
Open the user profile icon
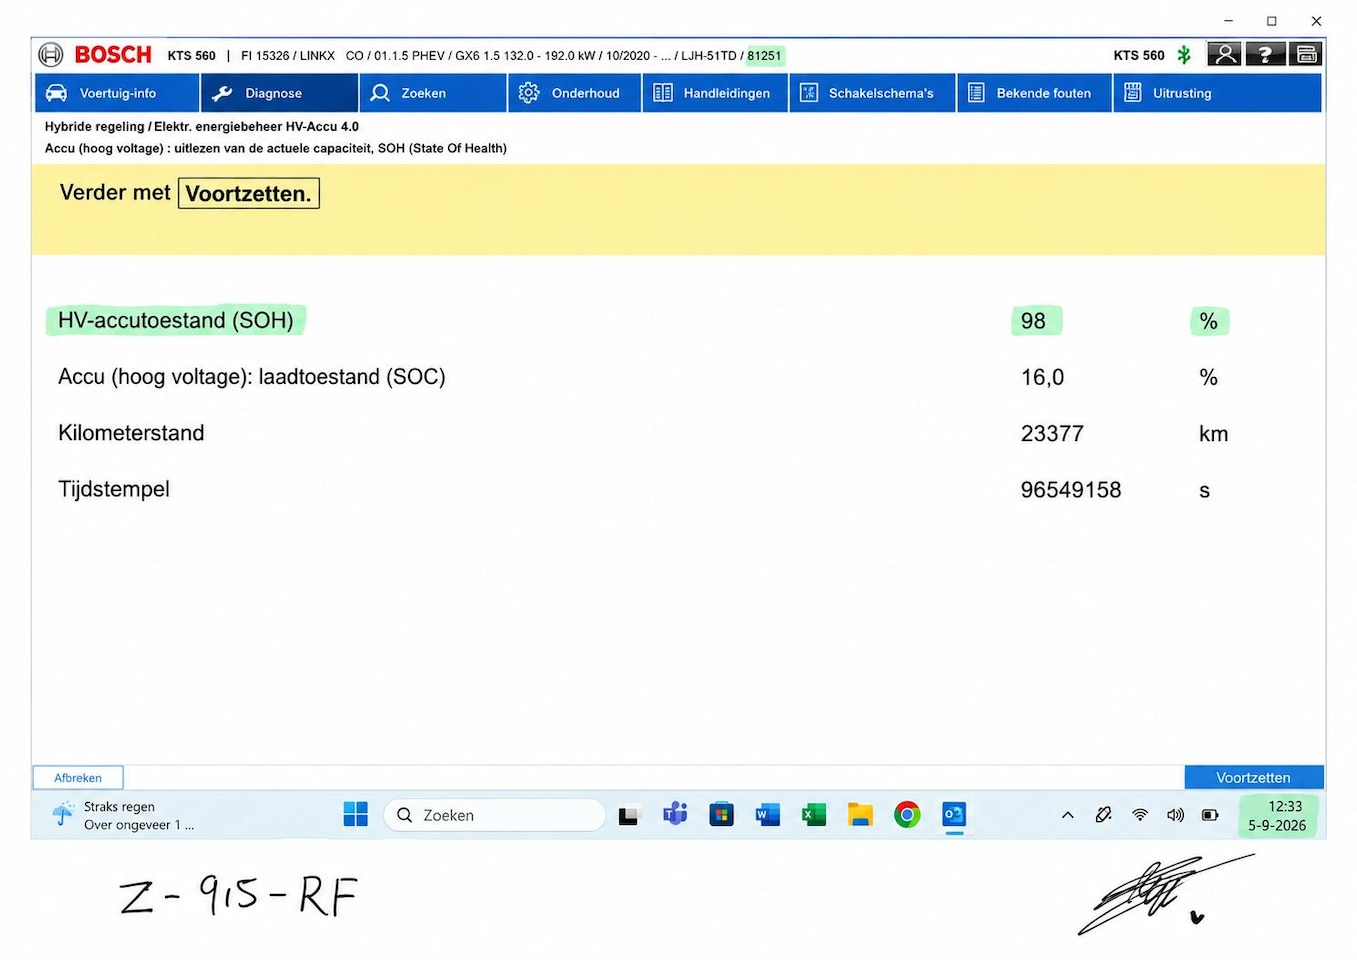(x=1224, y=55)
